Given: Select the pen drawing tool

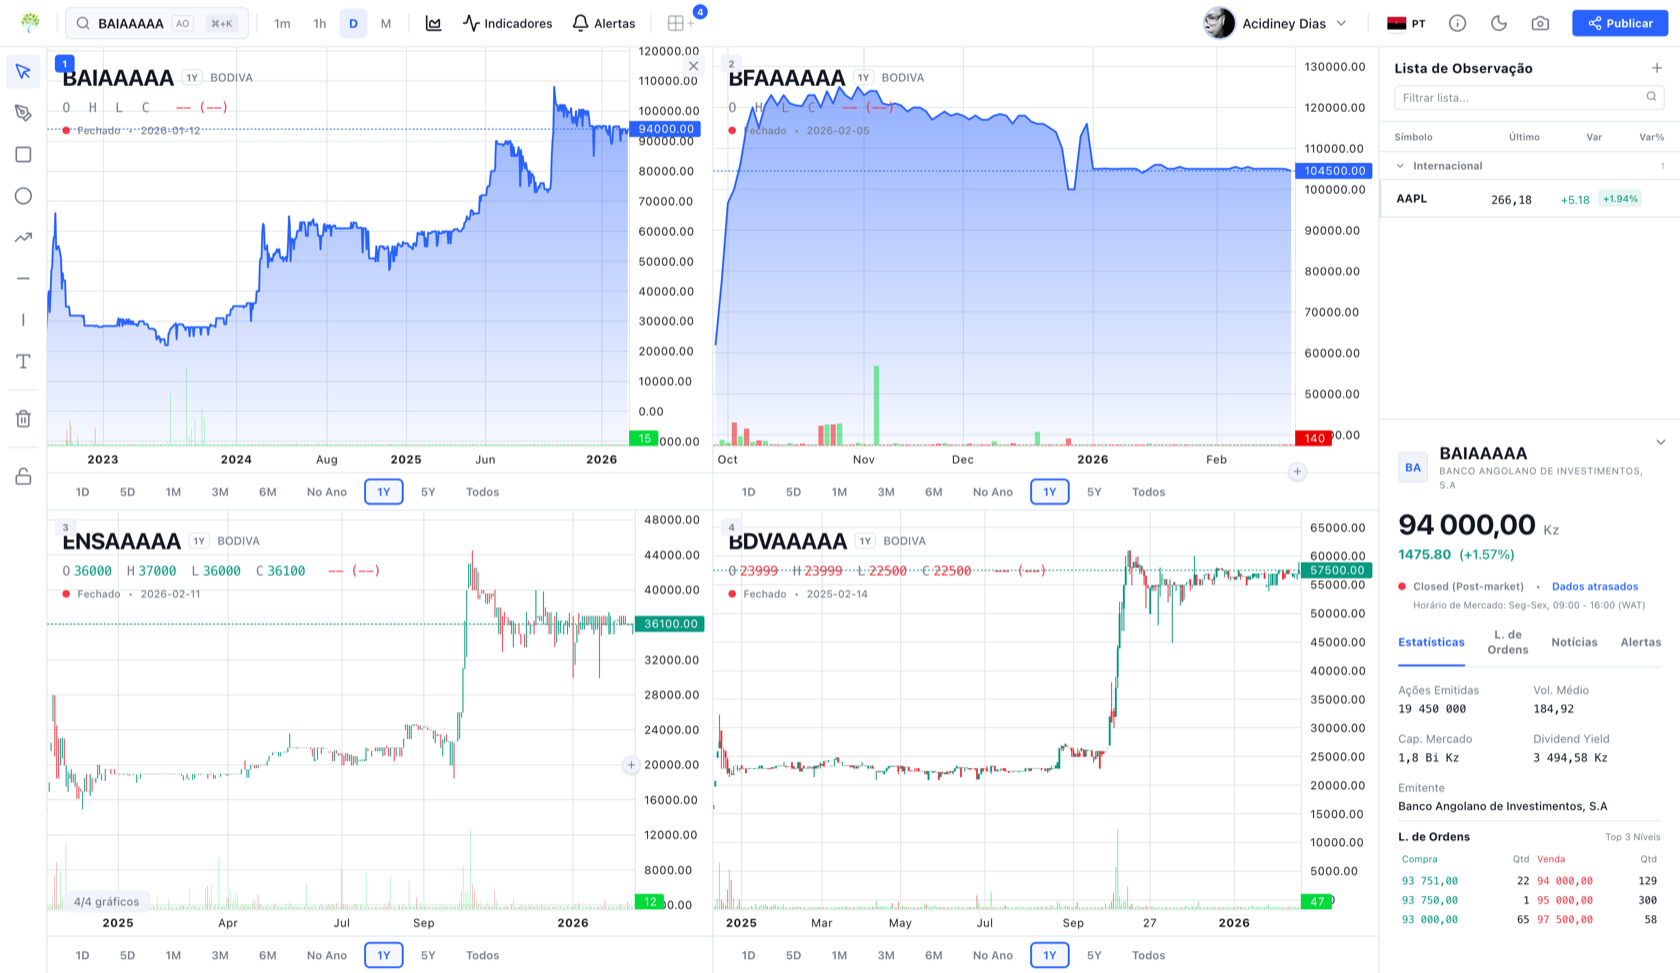Looking at the screenshot, I should pos(23,113).
